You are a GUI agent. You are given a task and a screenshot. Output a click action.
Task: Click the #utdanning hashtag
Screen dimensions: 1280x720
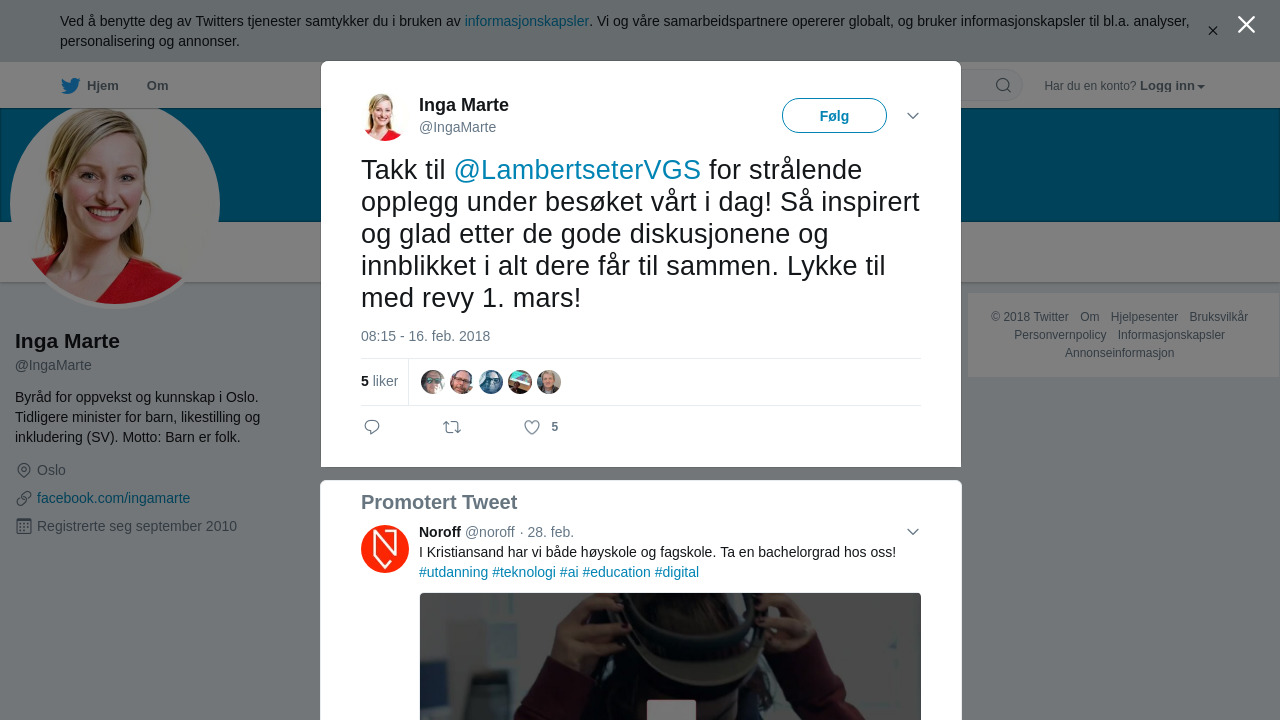pyautogui.click(x=453, y=572)
